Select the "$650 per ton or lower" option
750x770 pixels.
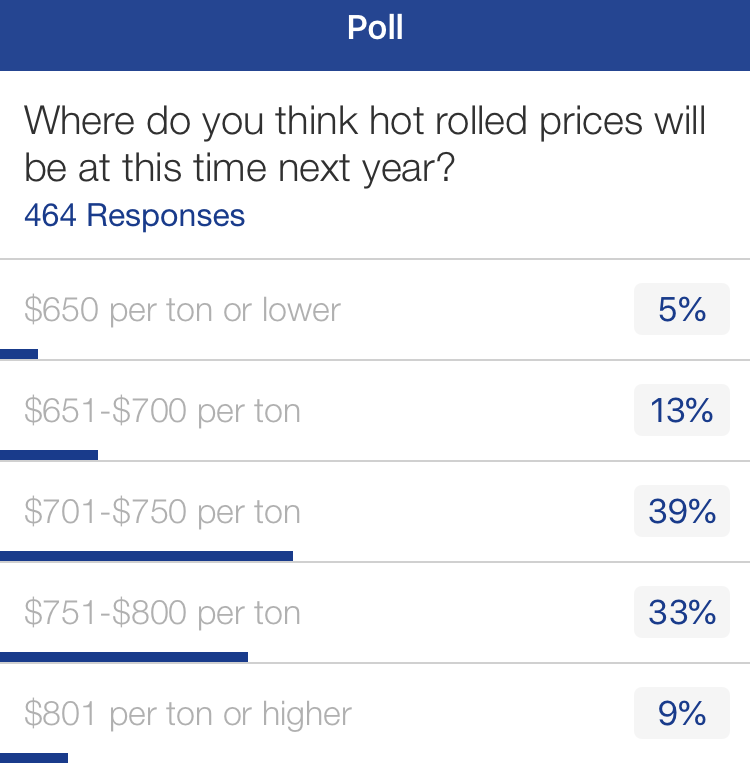pyautogui.click(x=183, y=310)
